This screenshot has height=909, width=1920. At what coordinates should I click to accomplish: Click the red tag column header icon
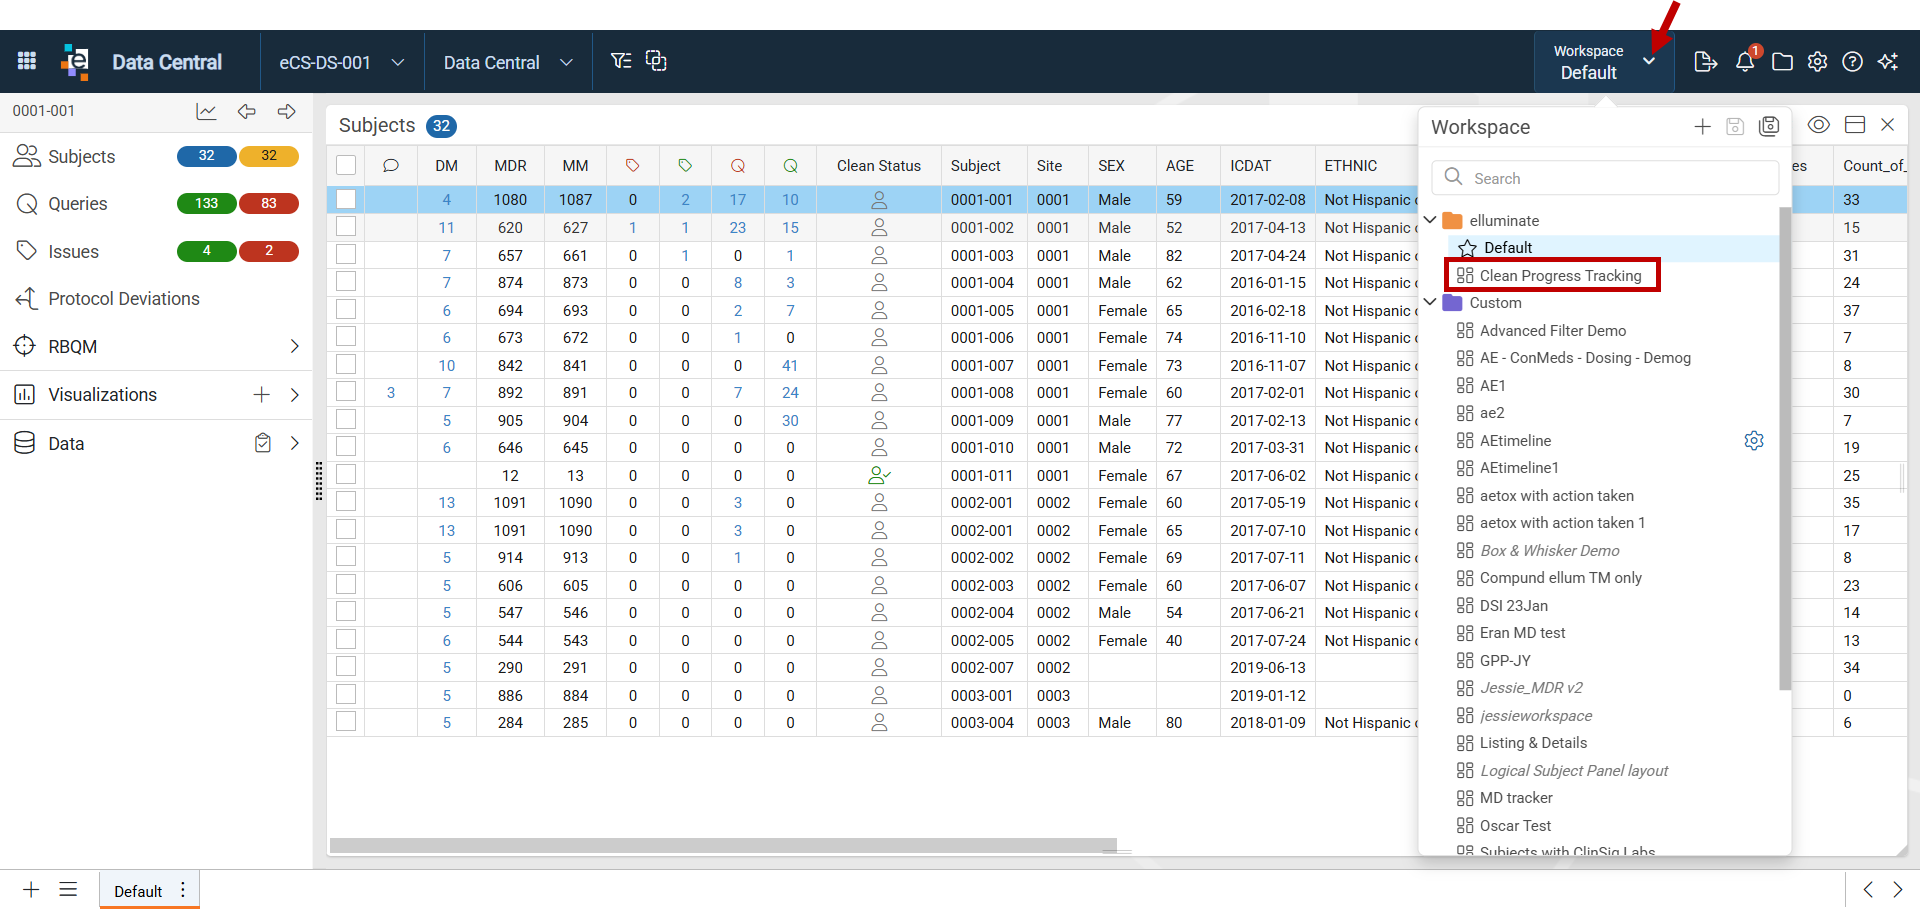pos(632,166)
